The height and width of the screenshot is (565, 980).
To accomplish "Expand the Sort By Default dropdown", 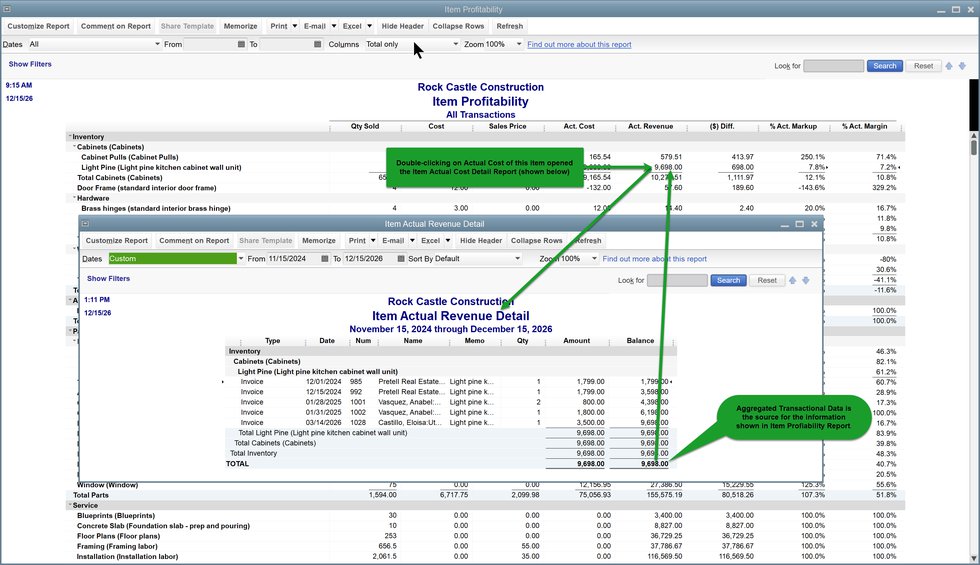I will coord(516,259).
